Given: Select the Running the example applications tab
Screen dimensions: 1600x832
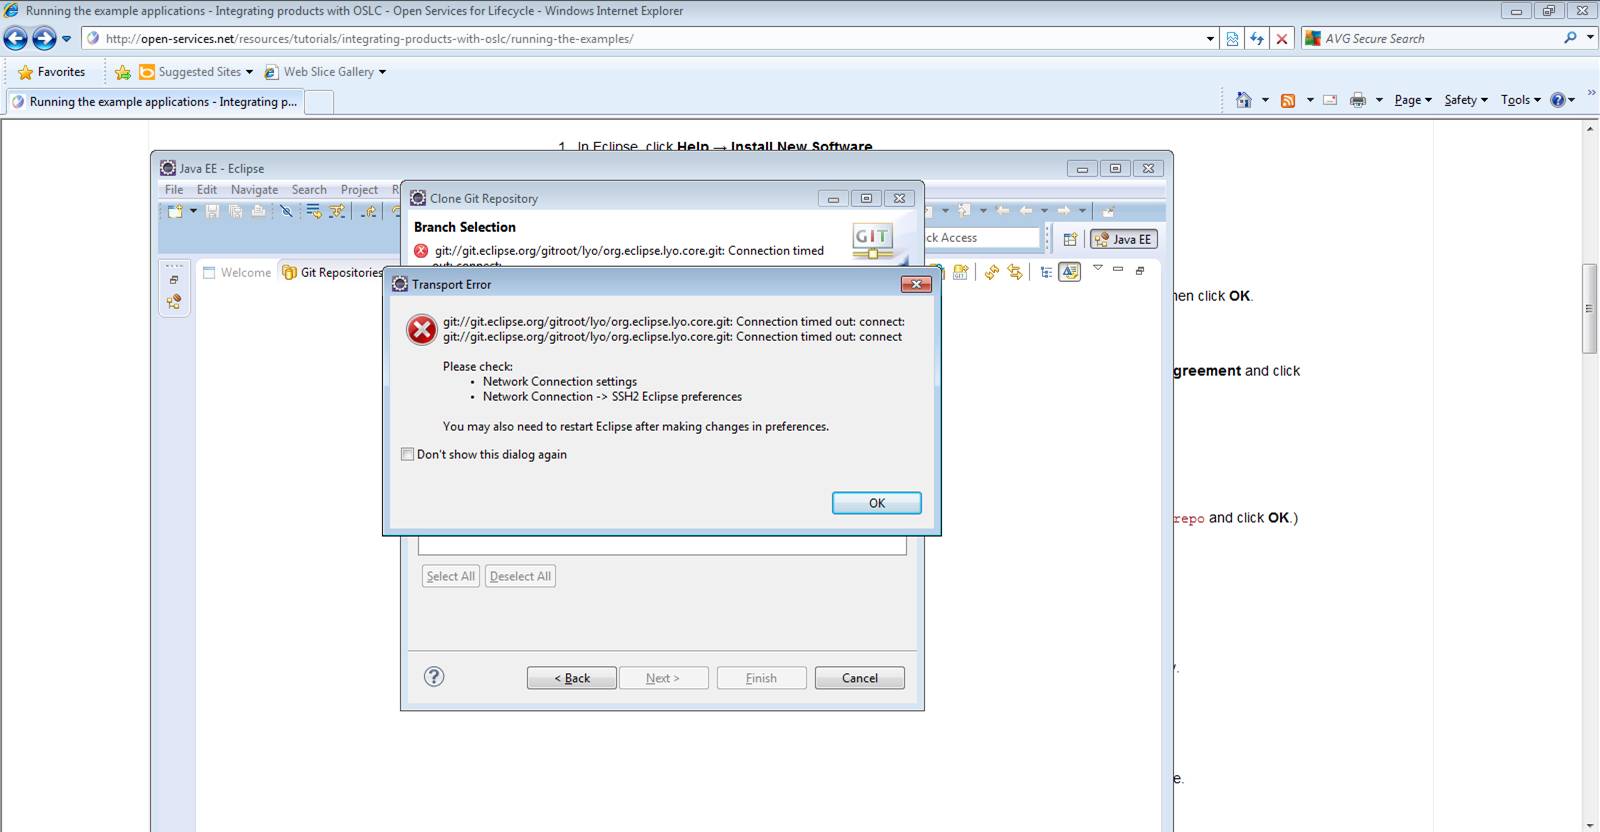Looking at the screenshot, I should 154,102.
